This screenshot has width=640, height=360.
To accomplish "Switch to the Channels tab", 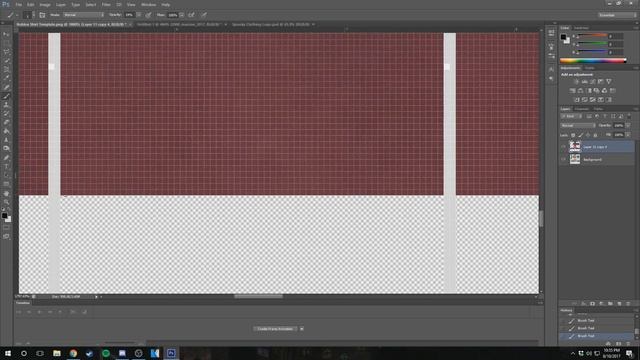I will coord(582,109).
